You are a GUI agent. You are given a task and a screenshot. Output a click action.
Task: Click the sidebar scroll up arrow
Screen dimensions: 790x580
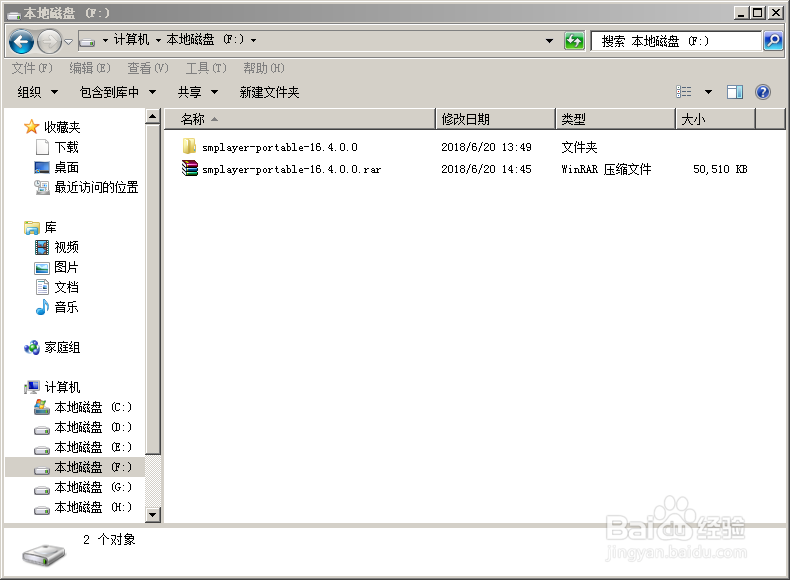click(x=153, y=117)
